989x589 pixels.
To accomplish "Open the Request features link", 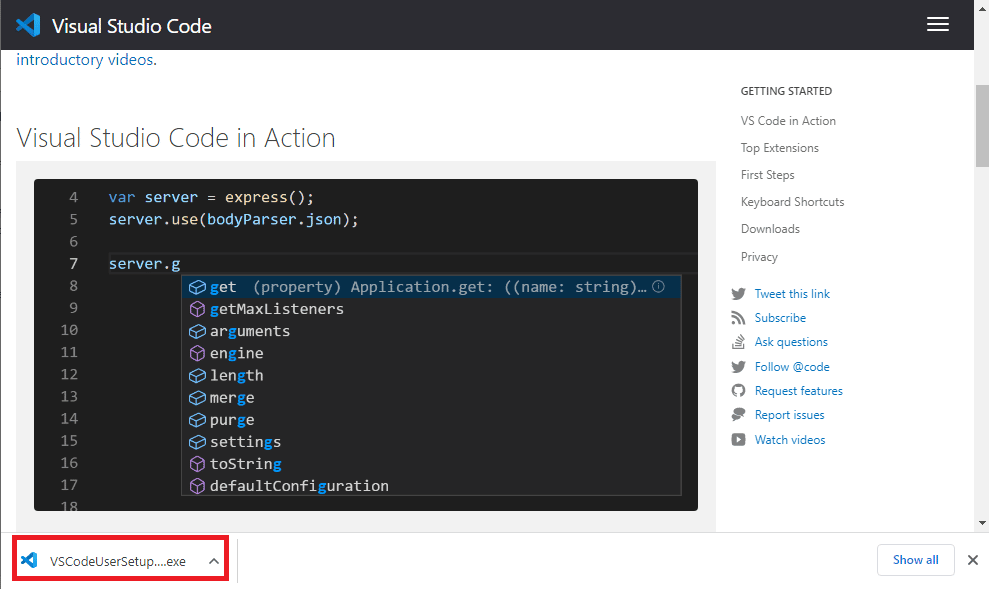I will pyautogui.click(x=799, y=391).
